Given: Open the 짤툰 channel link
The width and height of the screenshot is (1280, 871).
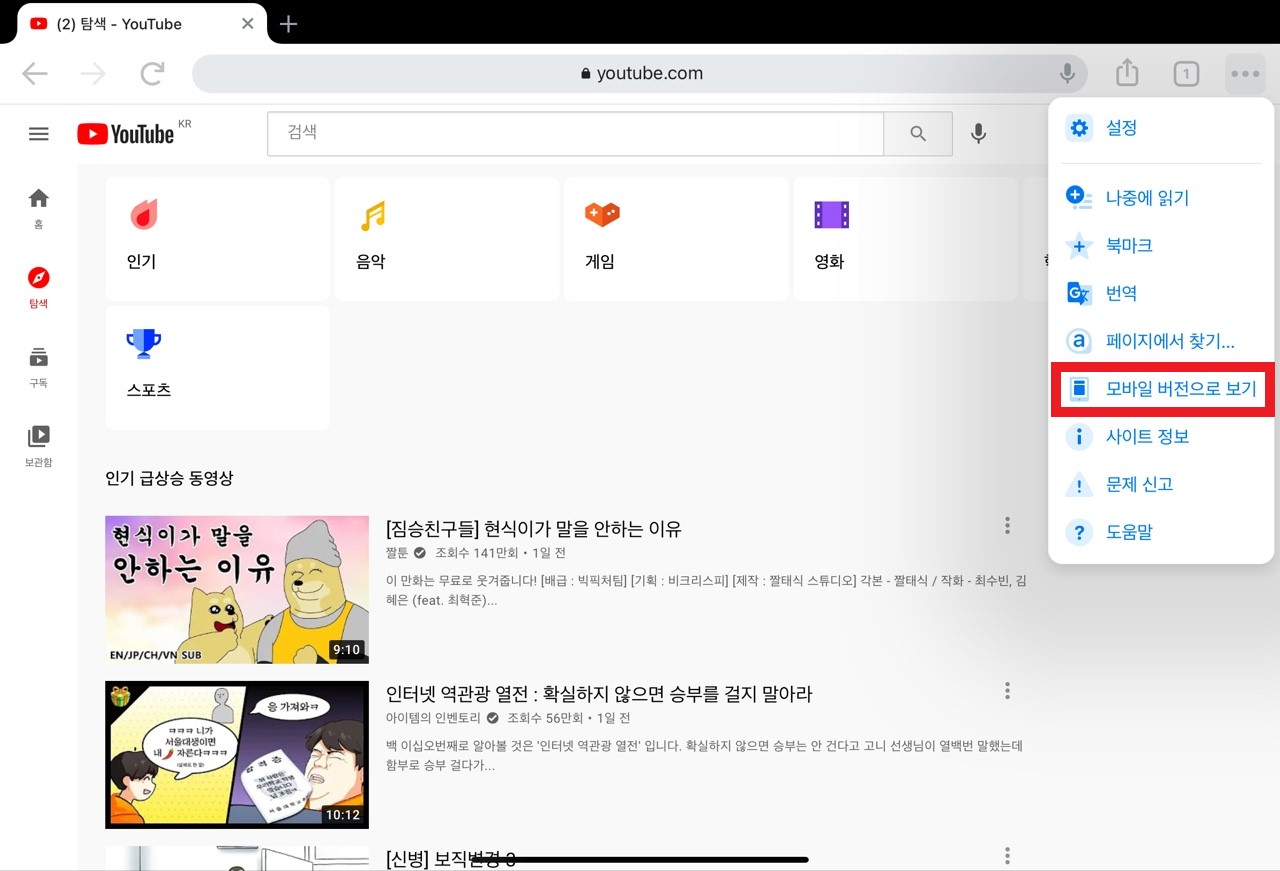Looking at the screenshot, I should [398, 553].
